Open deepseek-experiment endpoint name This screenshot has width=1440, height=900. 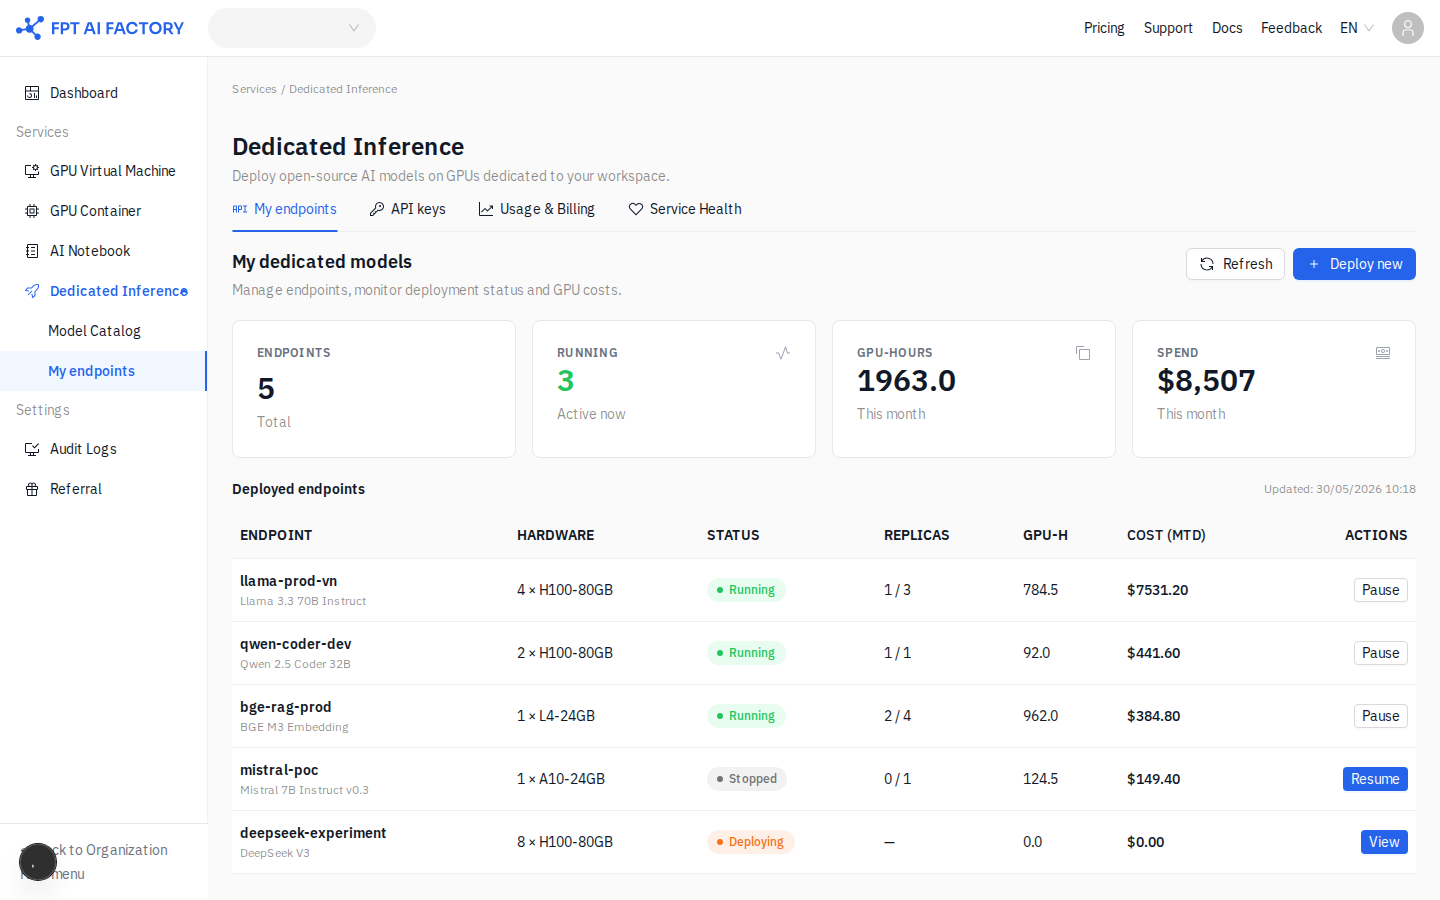click(x=313, y=833)
